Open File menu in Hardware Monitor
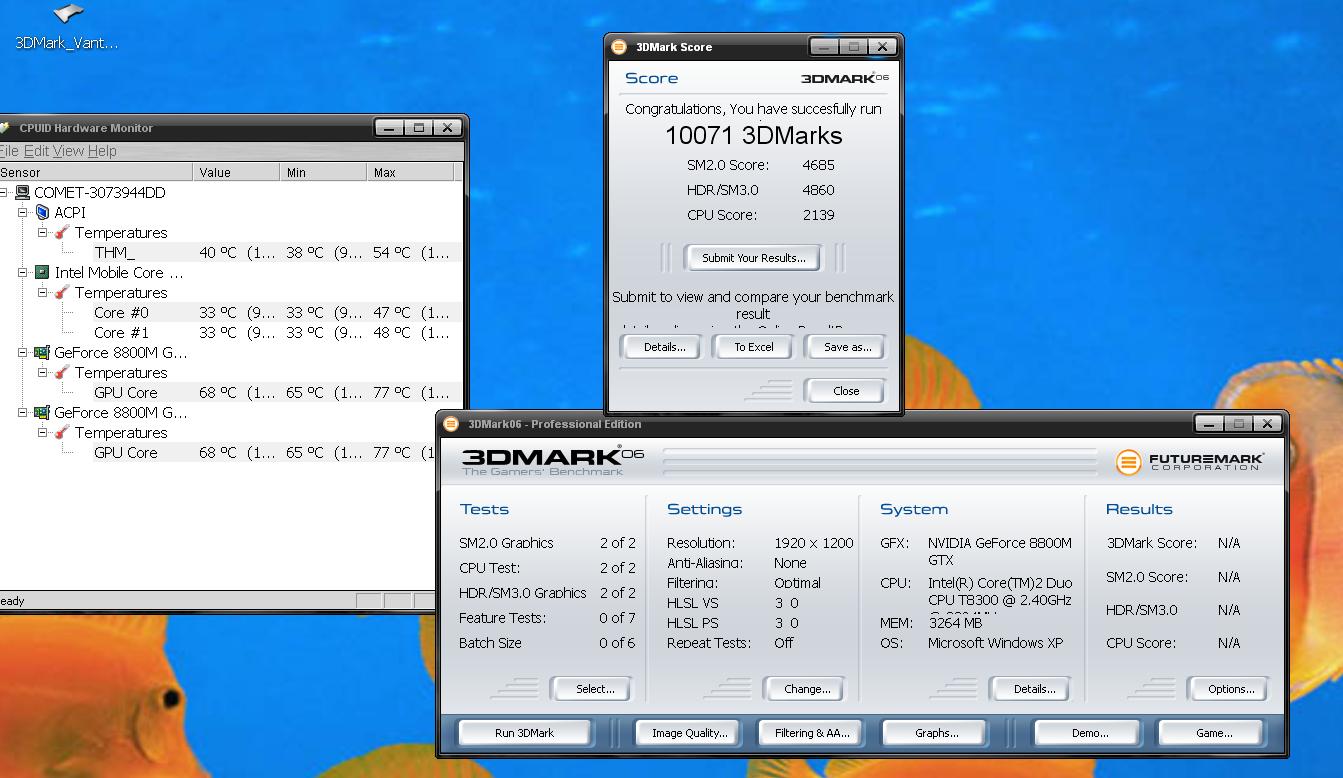1343x778 pixels. 9,151
